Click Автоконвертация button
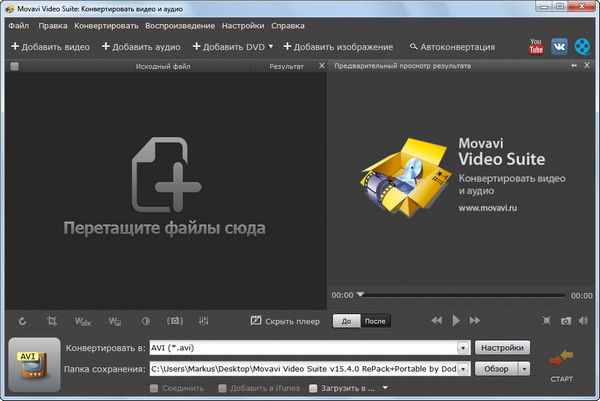 (x=452, y=47)
